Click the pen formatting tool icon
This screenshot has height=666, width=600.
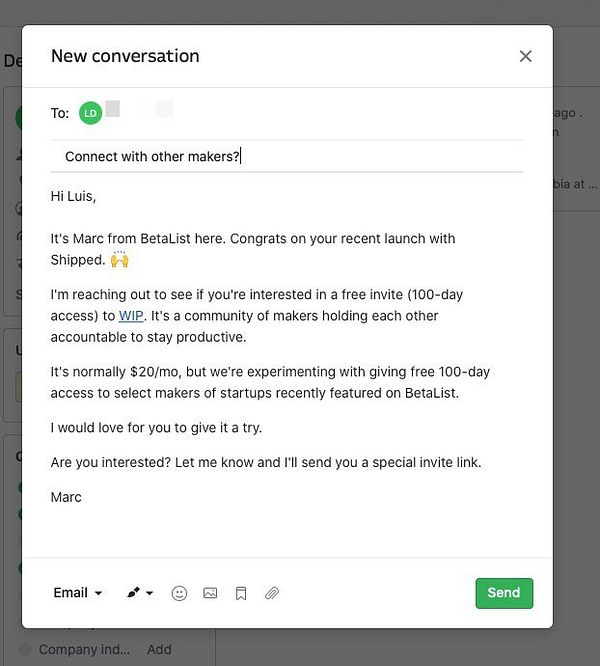134,593
